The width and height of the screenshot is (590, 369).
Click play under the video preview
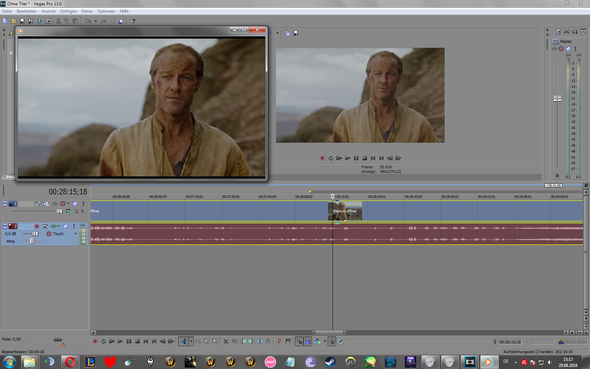pyautogui.click(x=347, y=158)
